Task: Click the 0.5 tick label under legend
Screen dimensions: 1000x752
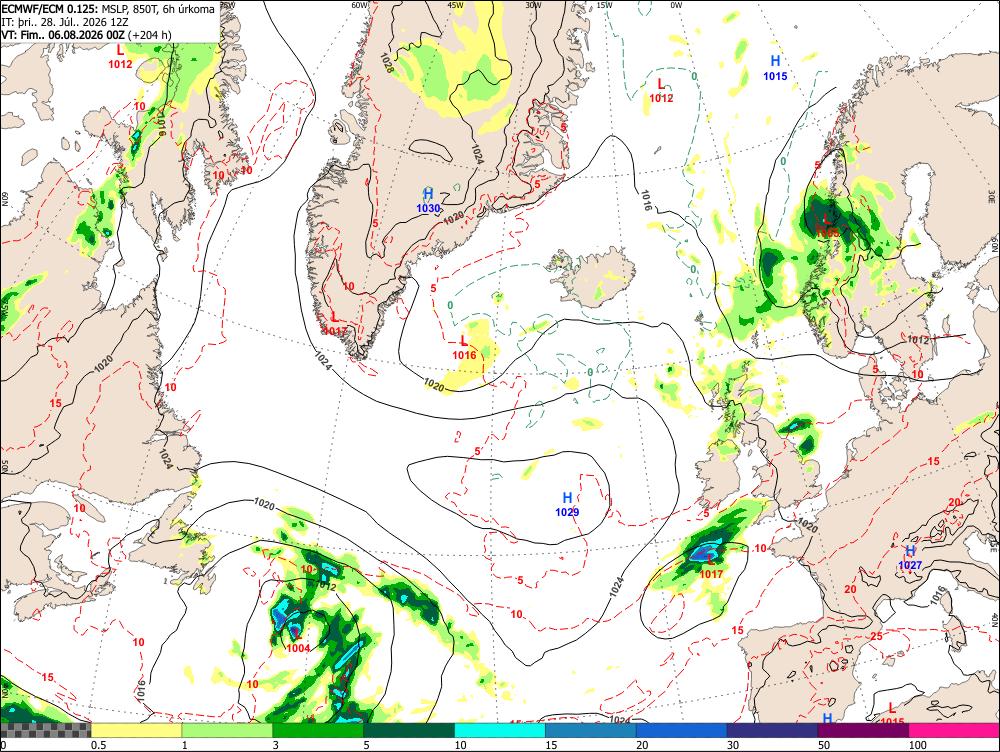Action: point(98,745)
